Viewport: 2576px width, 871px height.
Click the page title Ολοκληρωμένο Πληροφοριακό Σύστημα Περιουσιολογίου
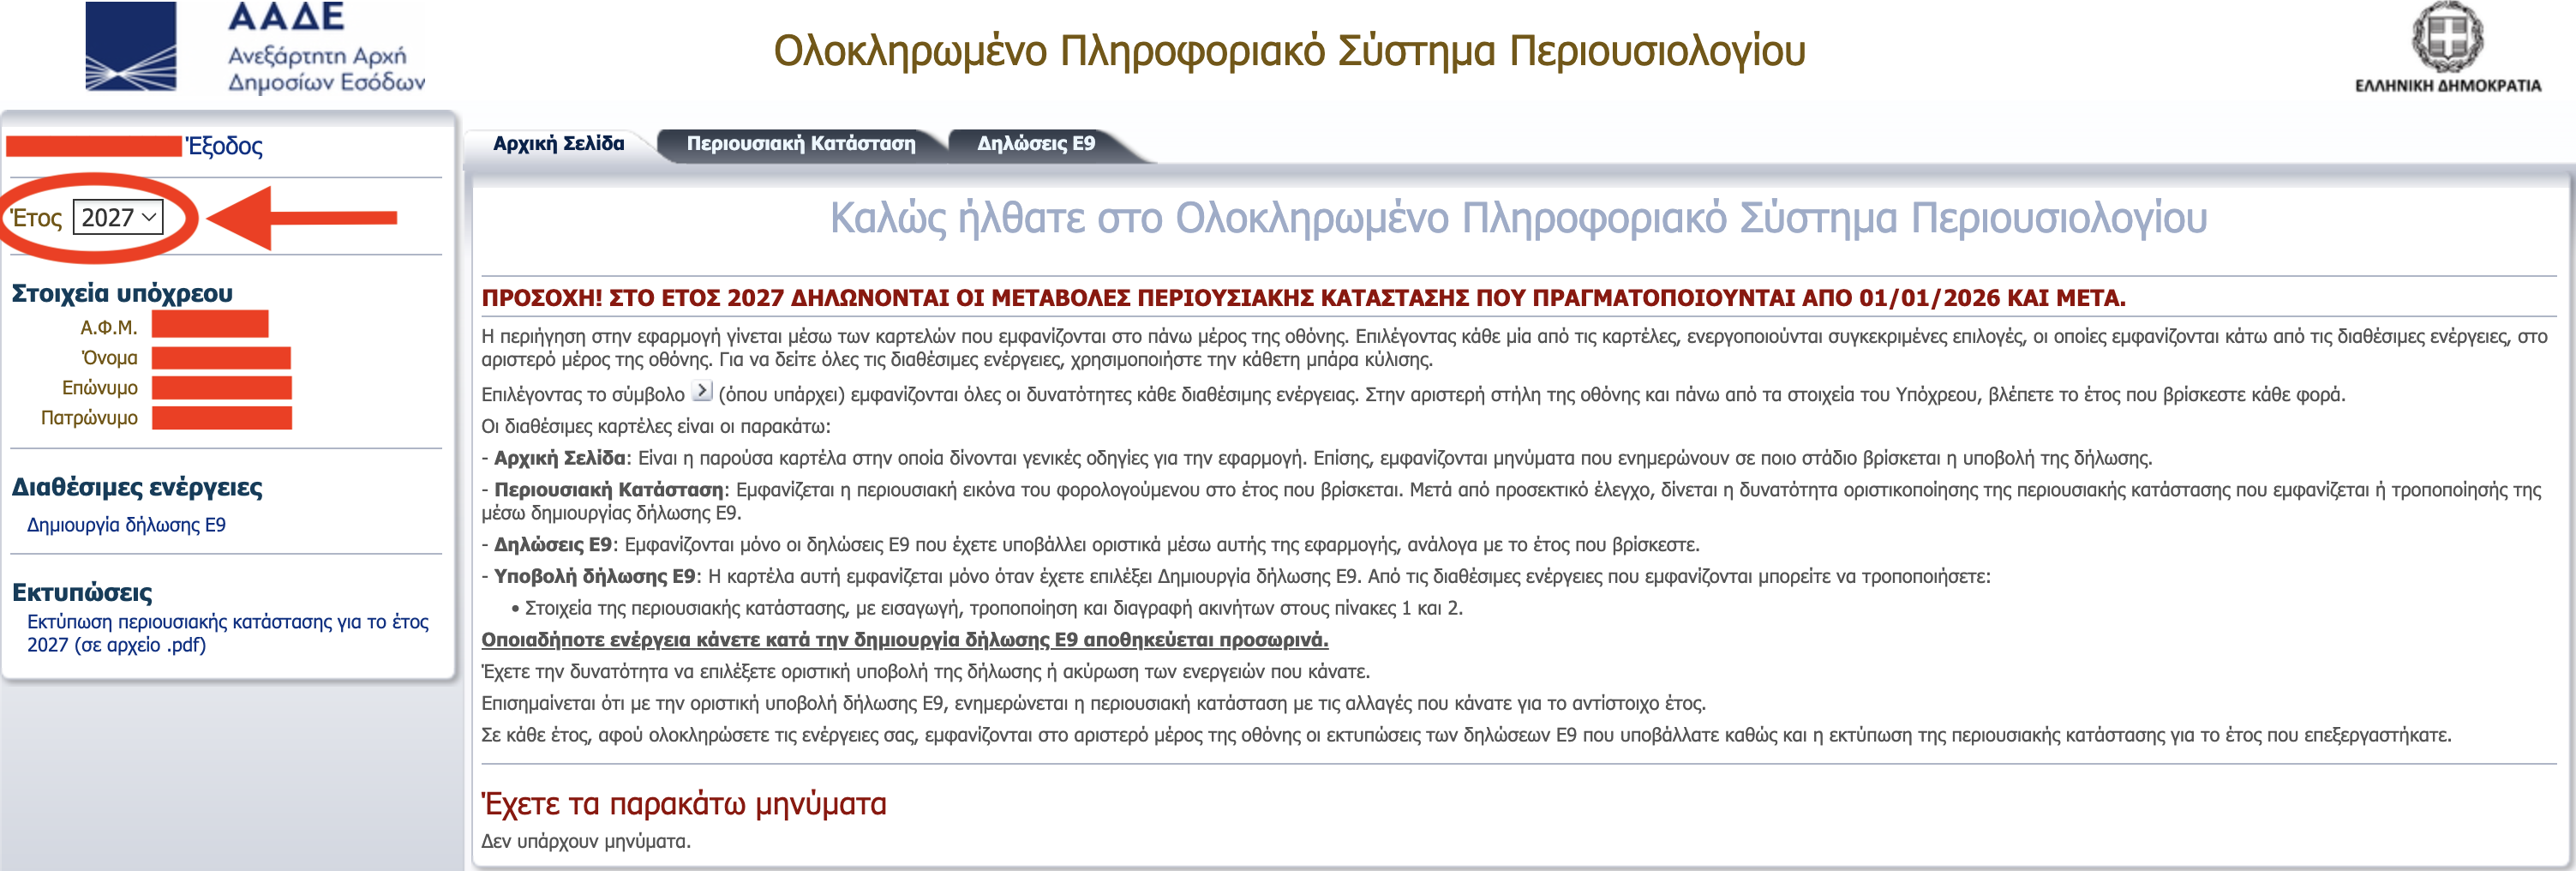coord(1289,51)
